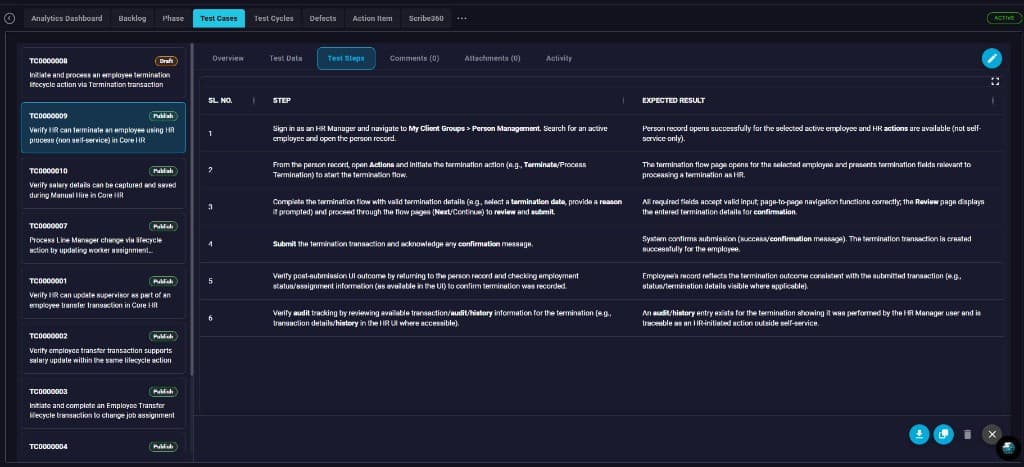
Task: Show more tabs via ellipsis menu
Action: point(462,18)
